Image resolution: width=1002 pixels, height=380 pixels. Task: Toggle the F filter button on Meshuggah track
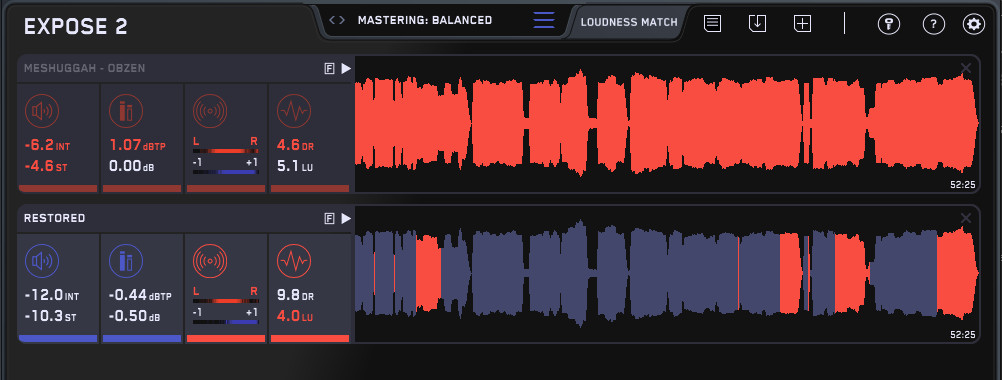tap(329, 68)
